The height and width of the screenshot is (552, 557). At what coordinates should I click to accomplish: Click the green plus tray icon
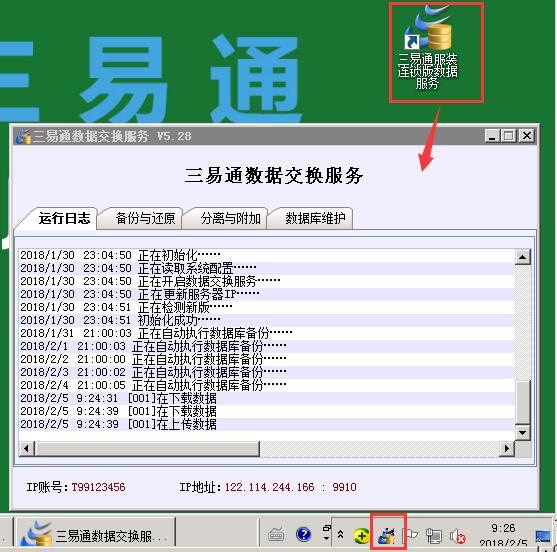(x=361, y=535)
